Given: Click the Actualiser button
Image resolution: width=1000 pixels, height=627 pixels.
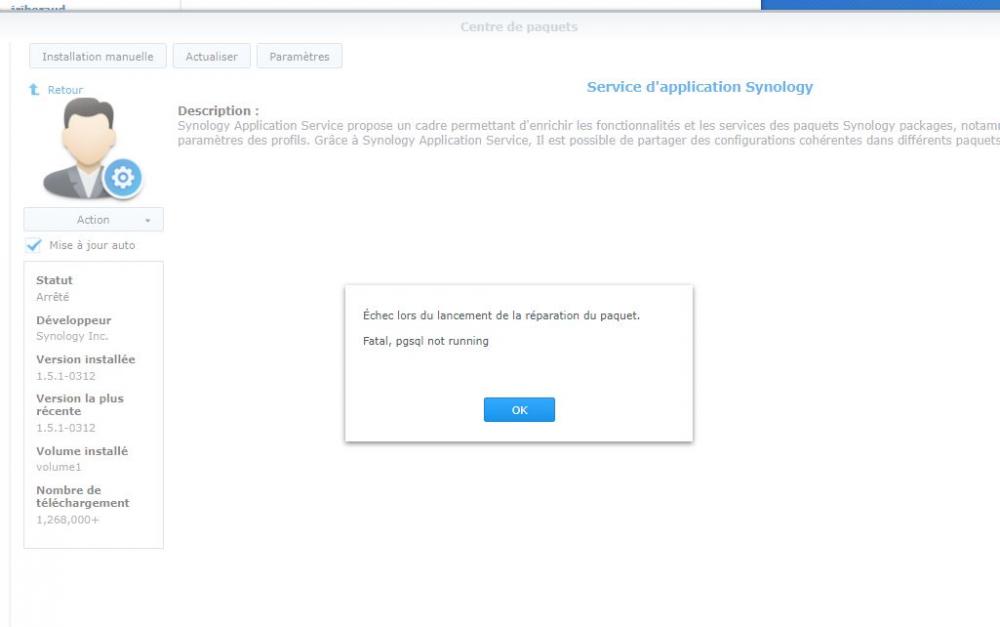Looking at the screenshot, I should [x=211, y=56].
